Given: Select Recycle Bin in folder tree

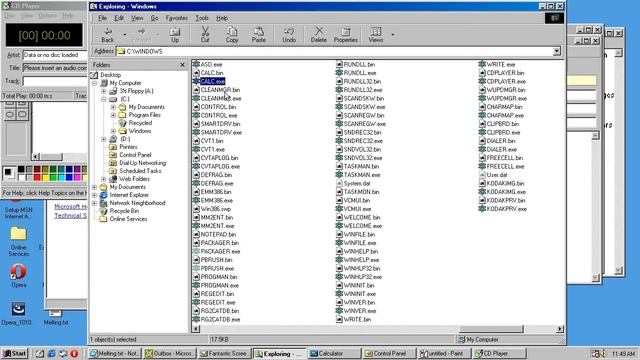Looking at the screenshot, I should (124, 211).
